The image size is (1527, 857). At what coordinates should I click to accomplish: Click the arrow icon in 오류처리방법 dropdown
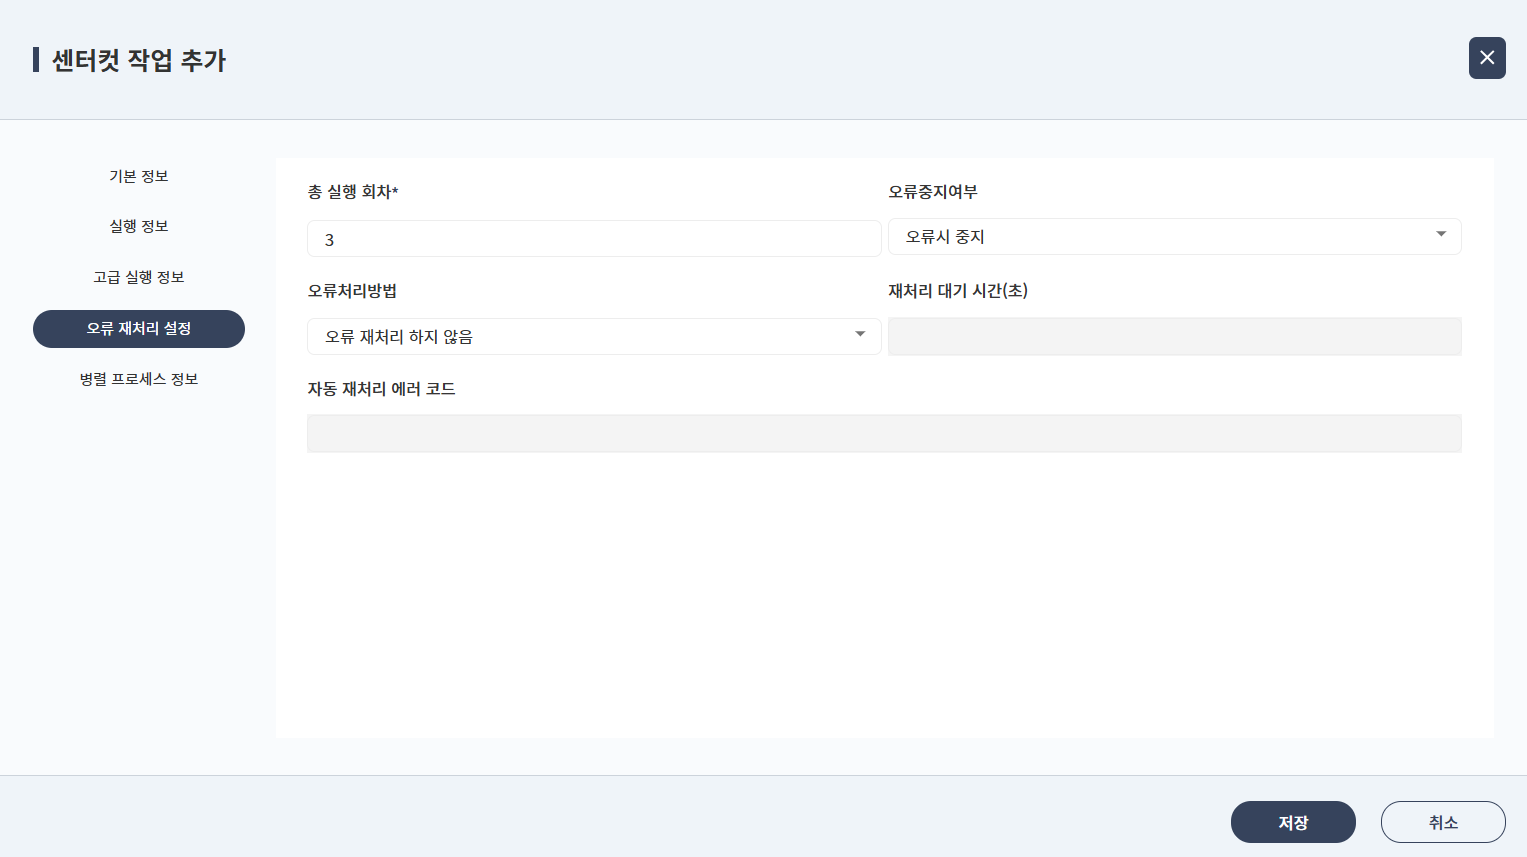click(860, 335)
